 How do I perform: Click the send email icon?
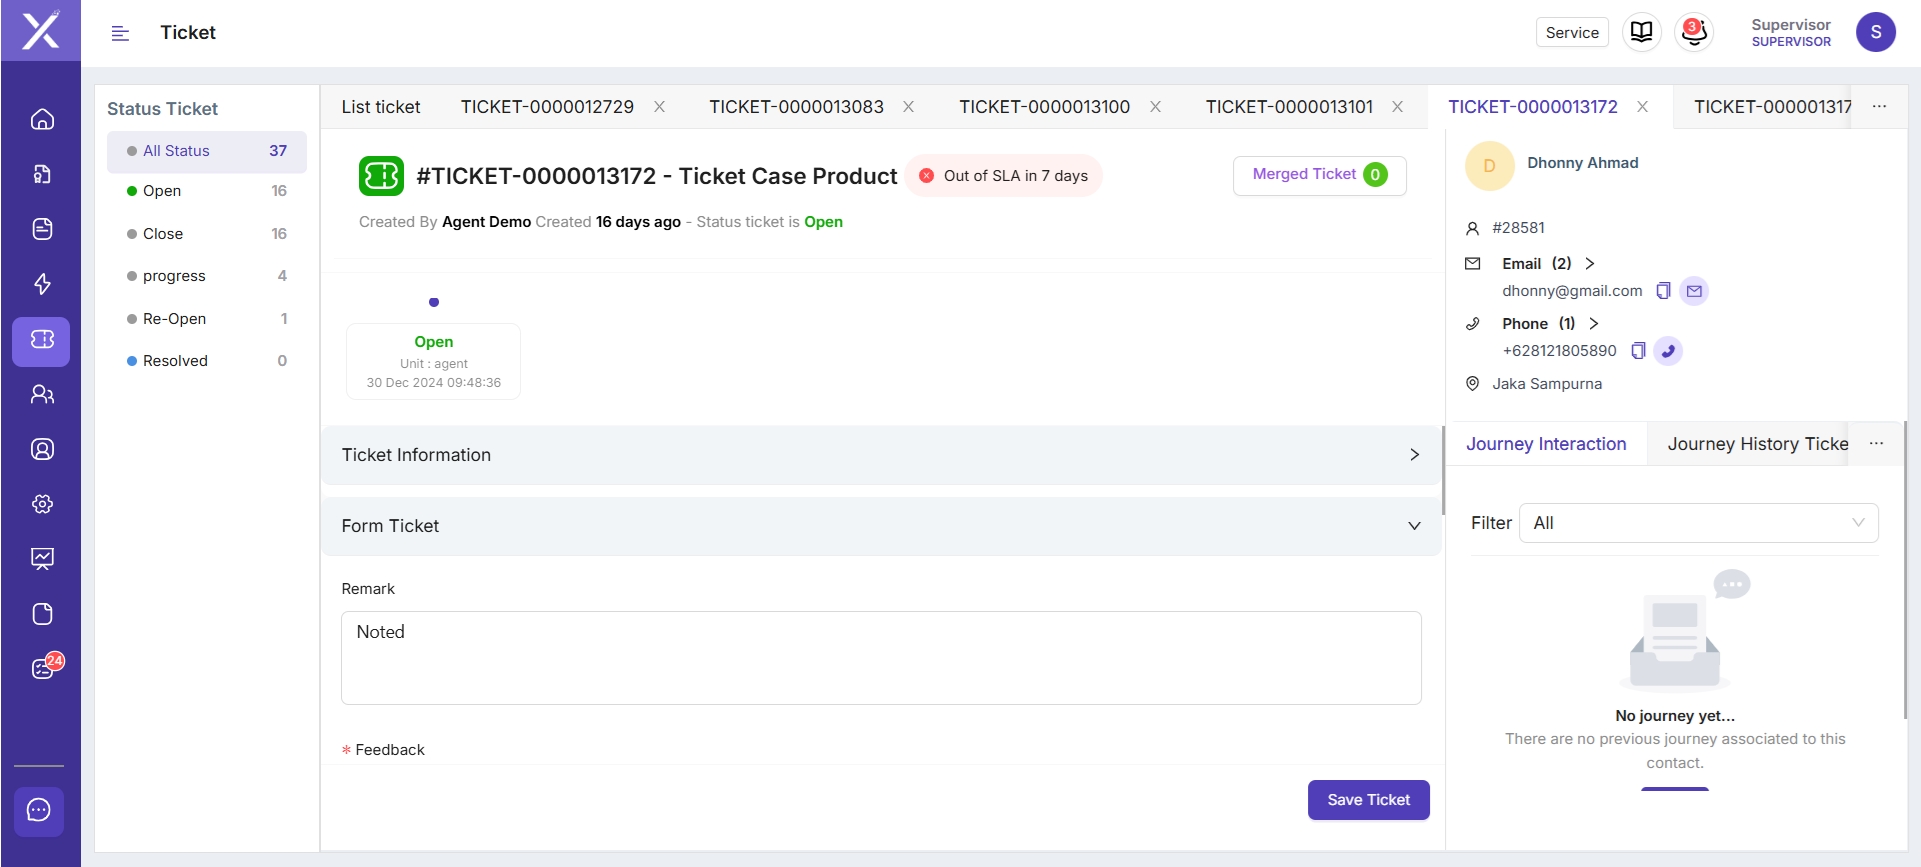click(x=1694, y=291)
